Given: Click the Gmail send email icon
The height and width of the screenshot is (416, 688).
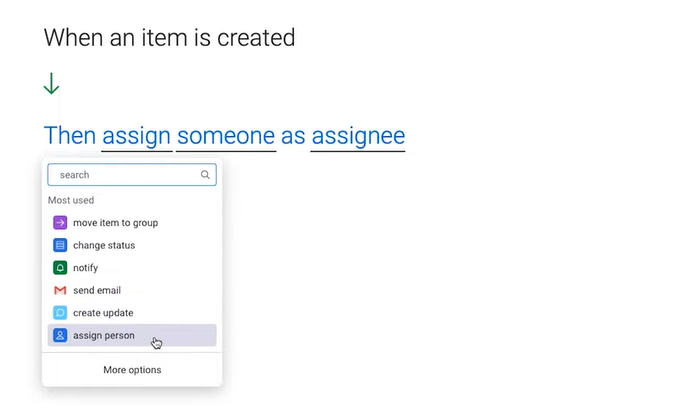Looking at the screenshot, I should pyautogui.click(x=60, y=290).
